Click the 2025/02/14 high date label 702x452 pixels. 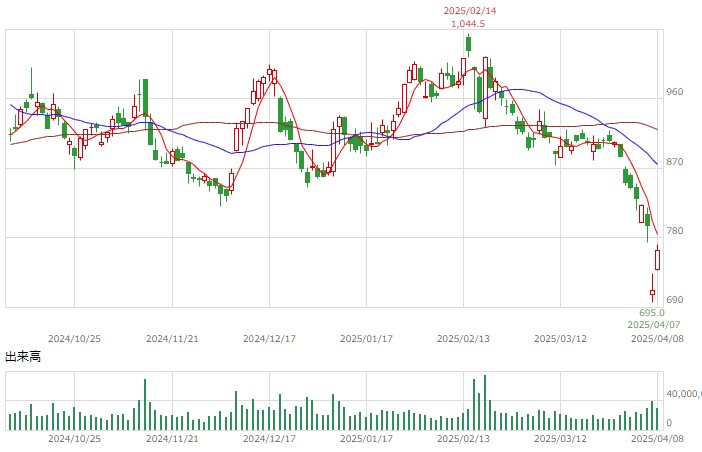pyautogui.click(x=470, y=10)
